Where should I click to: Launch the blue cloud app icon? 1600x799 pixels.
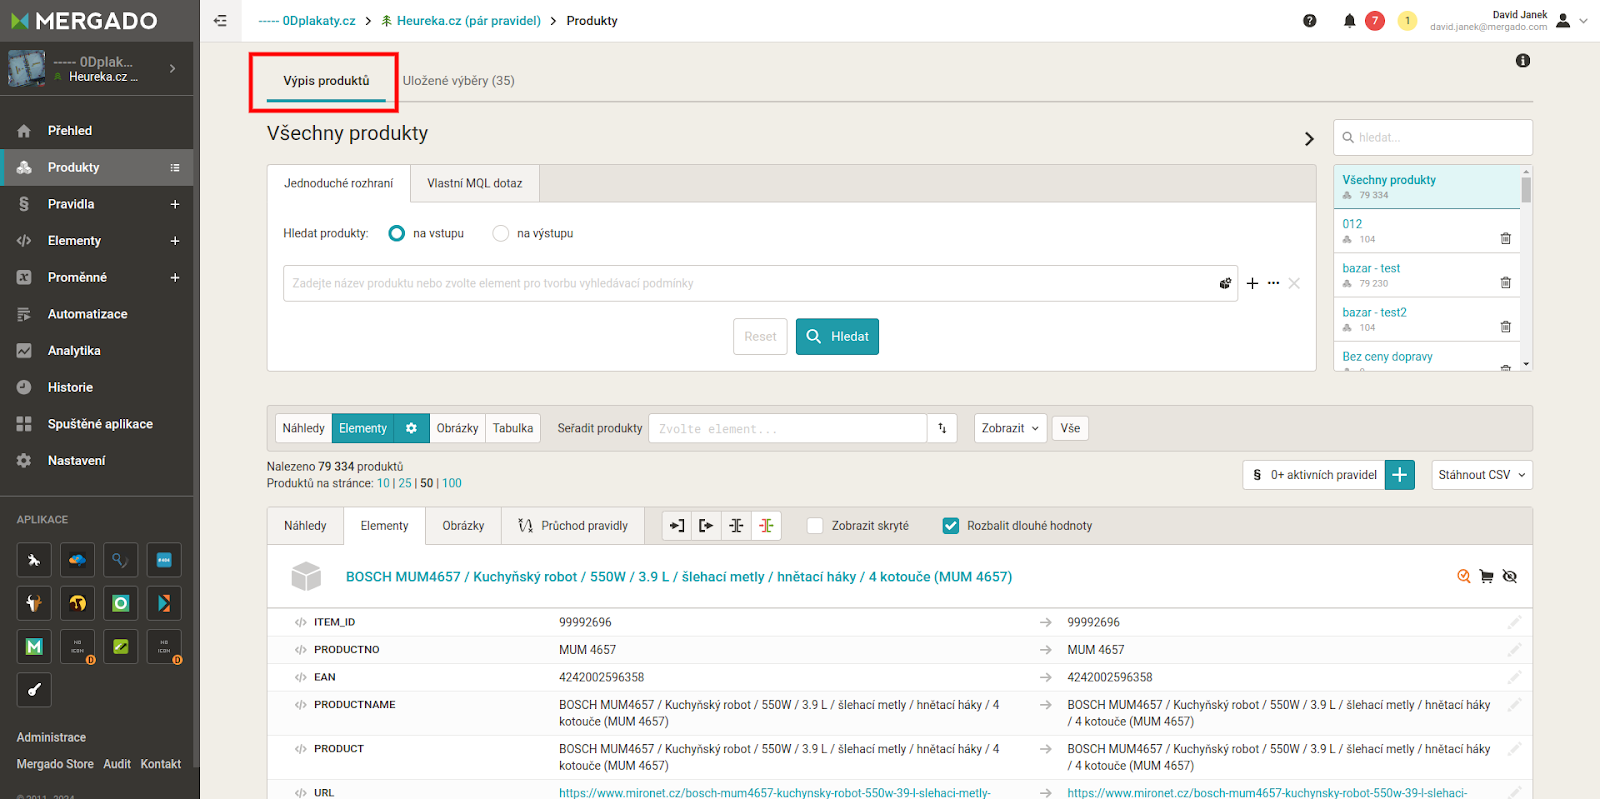point(77,560)
